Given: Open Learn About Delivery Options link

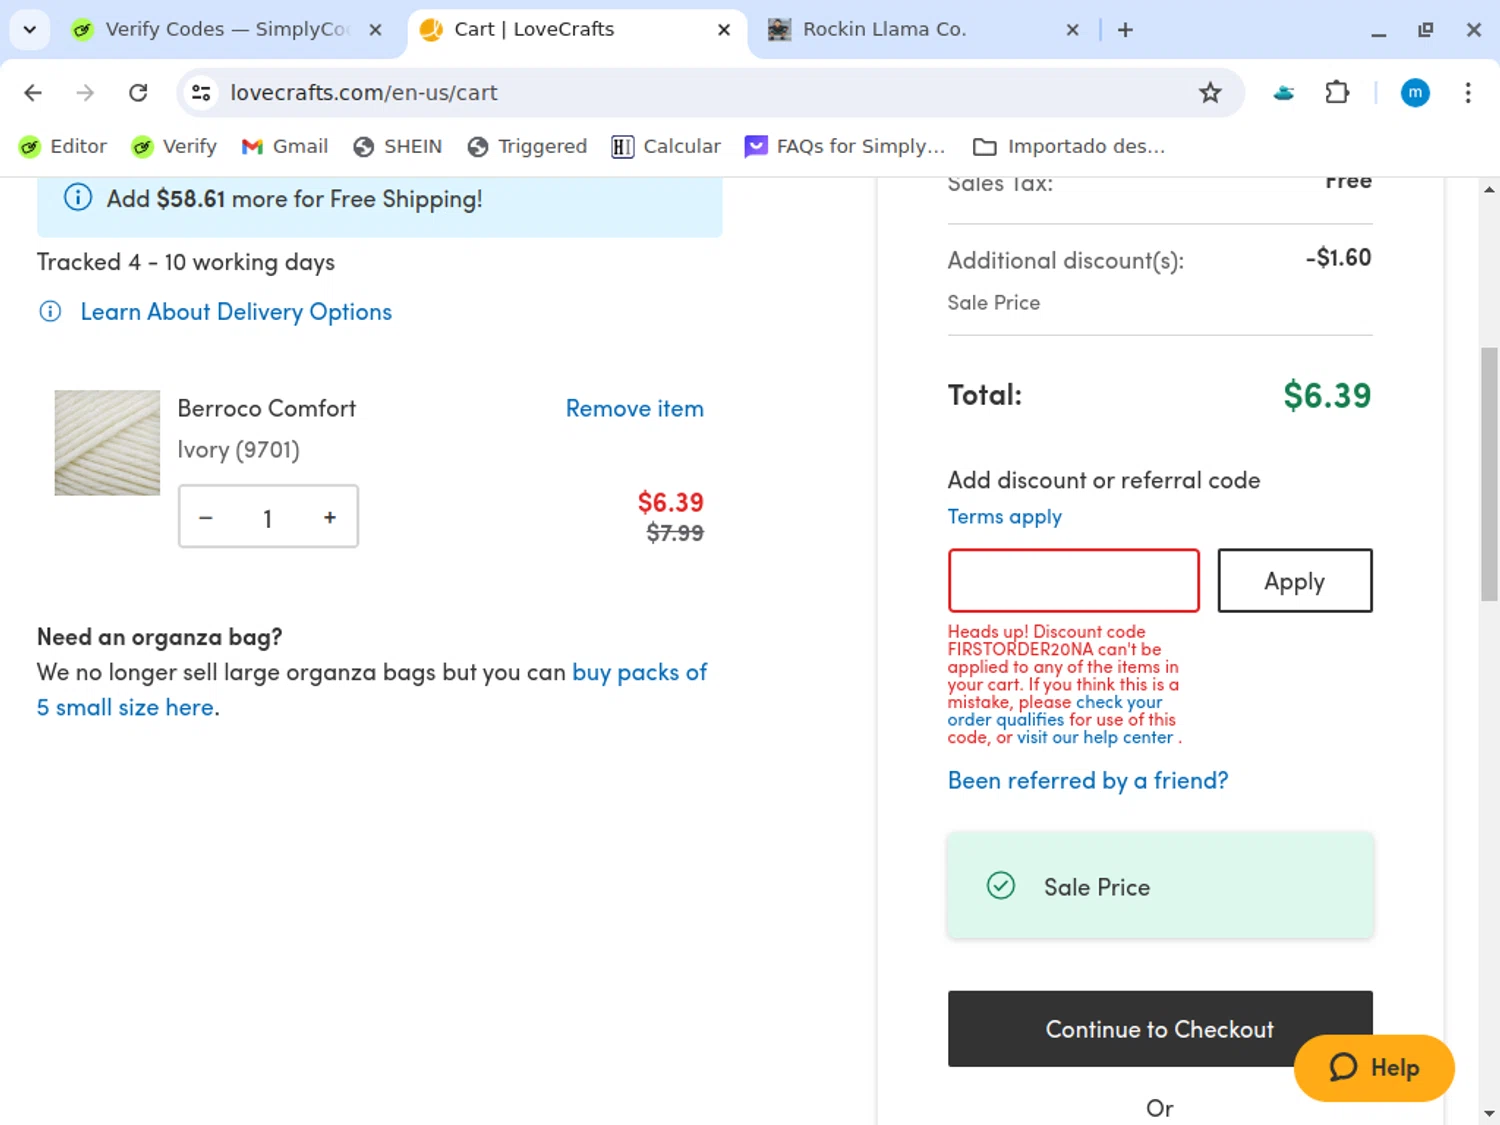Looking at the screenshot, I should tap(236, 312).
